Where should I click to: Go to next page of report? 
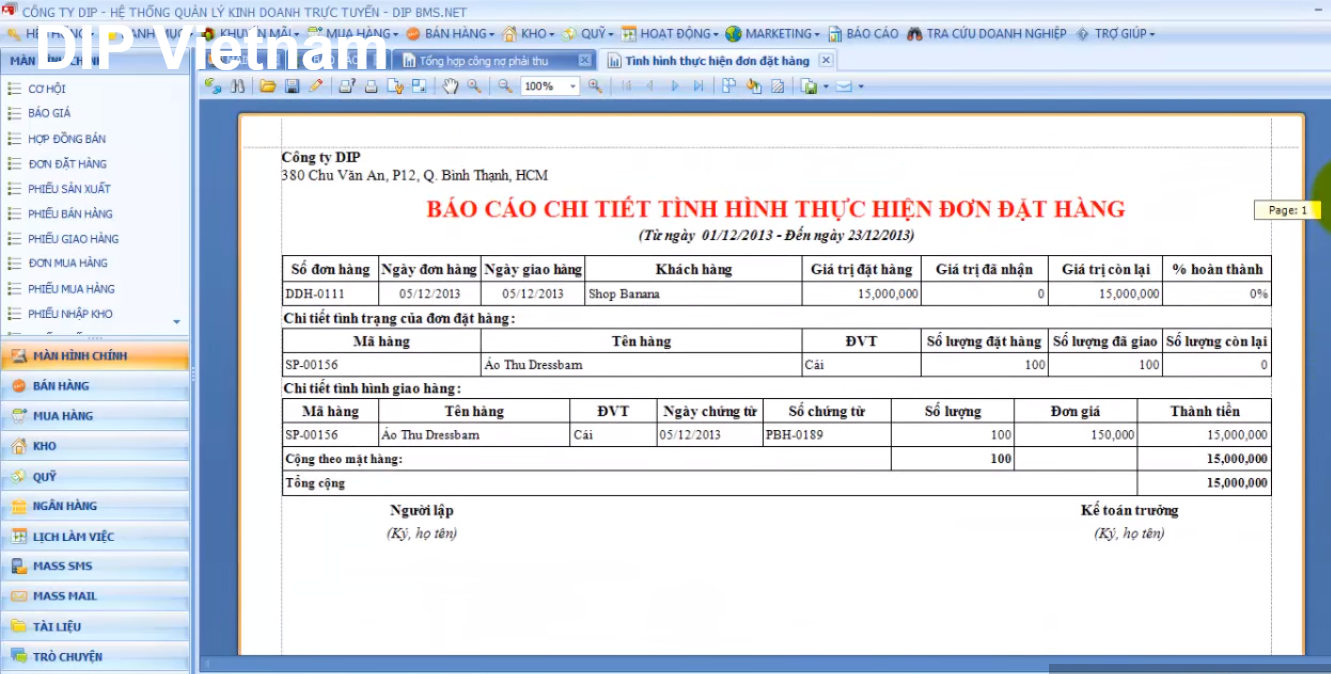point(674,86)
